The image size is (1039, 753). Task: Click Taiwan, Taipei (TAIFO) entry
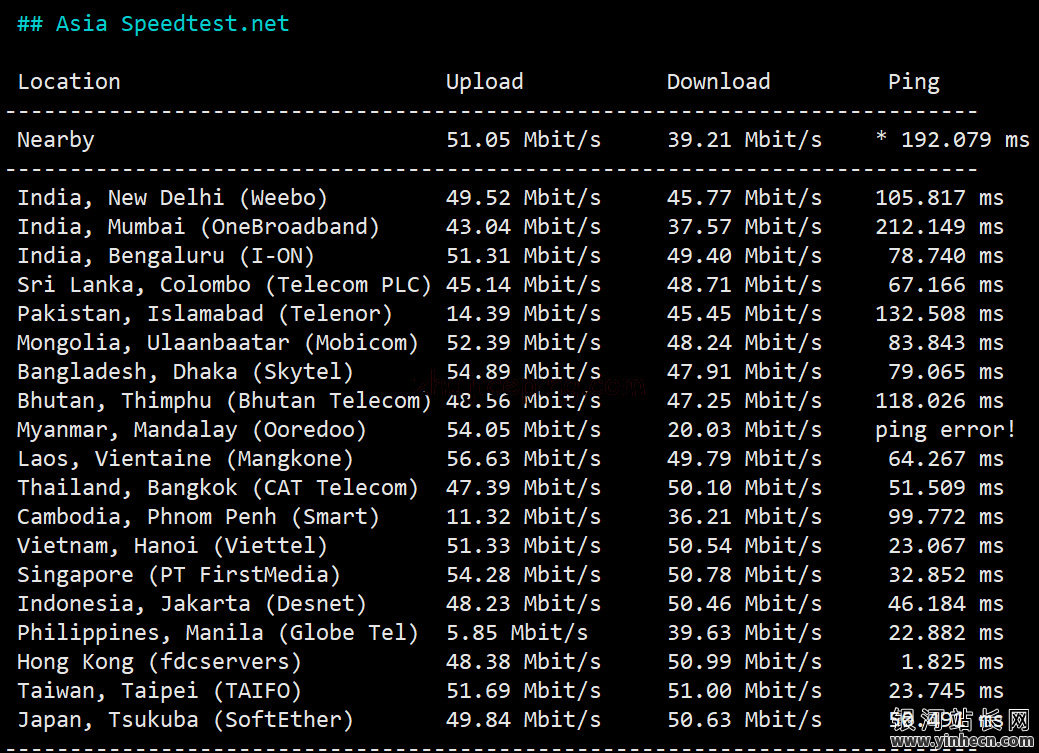coord(159,691)
